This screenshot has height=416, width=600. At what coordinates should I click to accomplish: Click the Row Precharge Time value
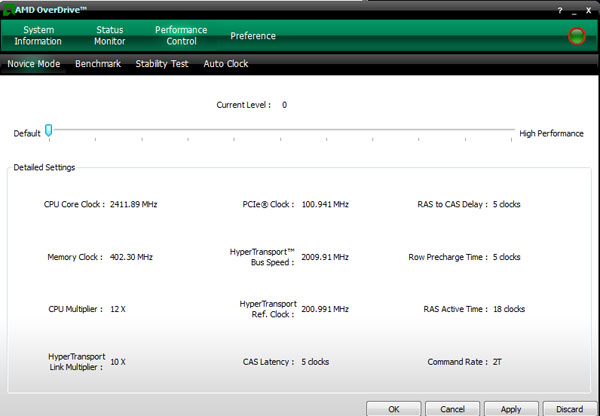click(507, 257)
